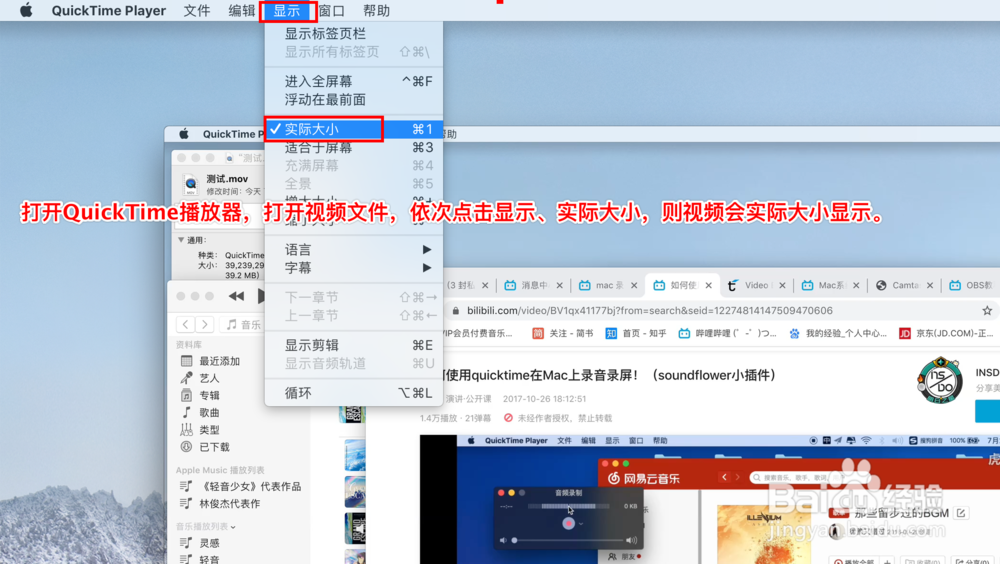Click the uploader avatar on bilibili page
Viewport: 1000px width, 564px height.
940,381
